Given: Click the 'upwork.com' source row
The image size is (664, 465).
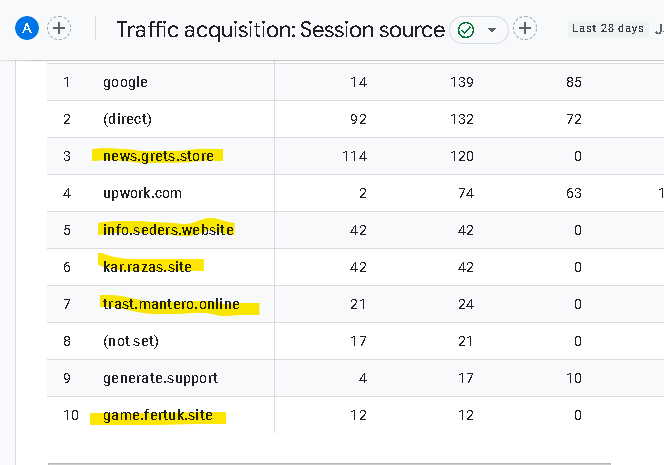Looking at the screenshot, I should tap(142, 193).
